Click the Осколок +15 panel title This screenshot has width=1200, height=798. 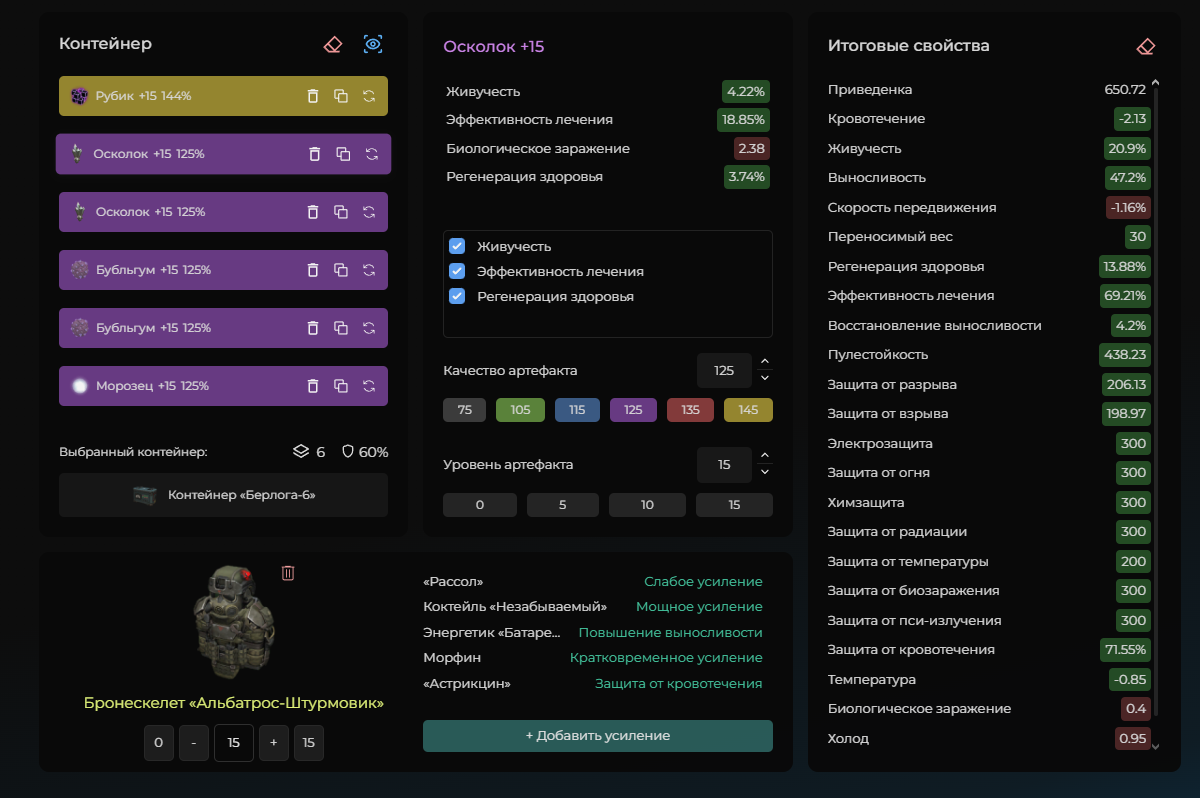[494, 46]
